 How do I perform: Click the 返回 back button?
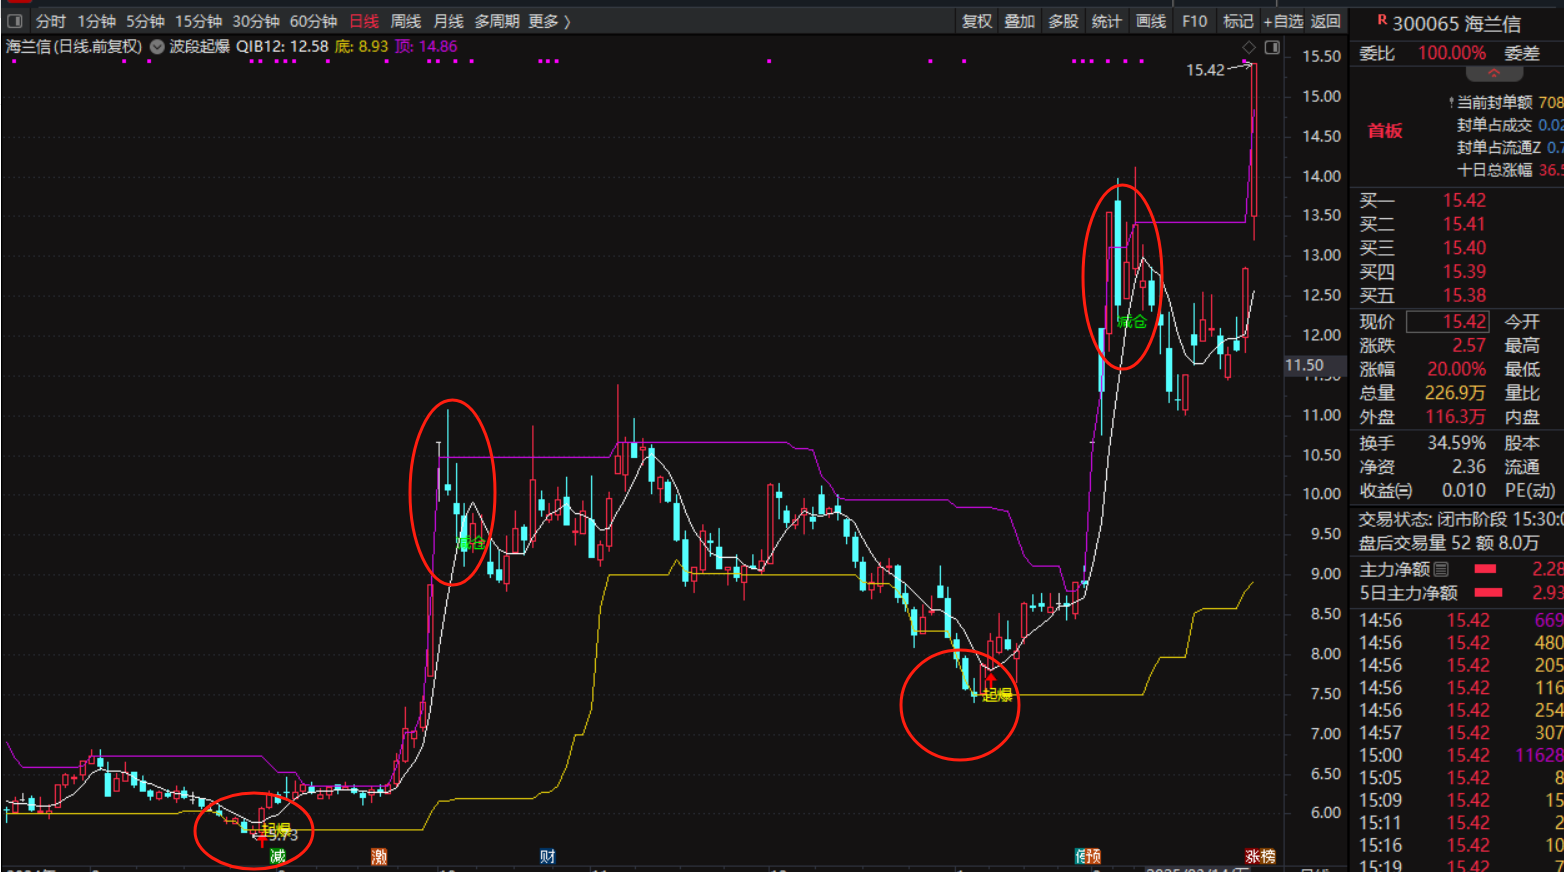(1326, 21)
